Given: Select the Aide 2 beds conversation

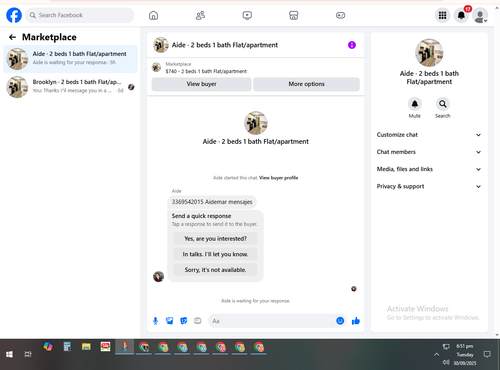Looking at the screenshot, I should (70, 59).
